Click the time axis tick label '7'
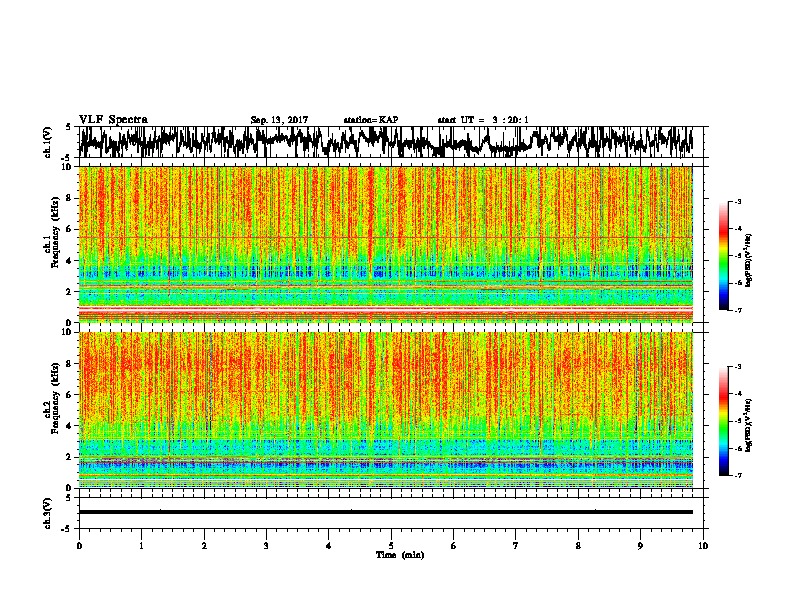 [x=516, y=546]
